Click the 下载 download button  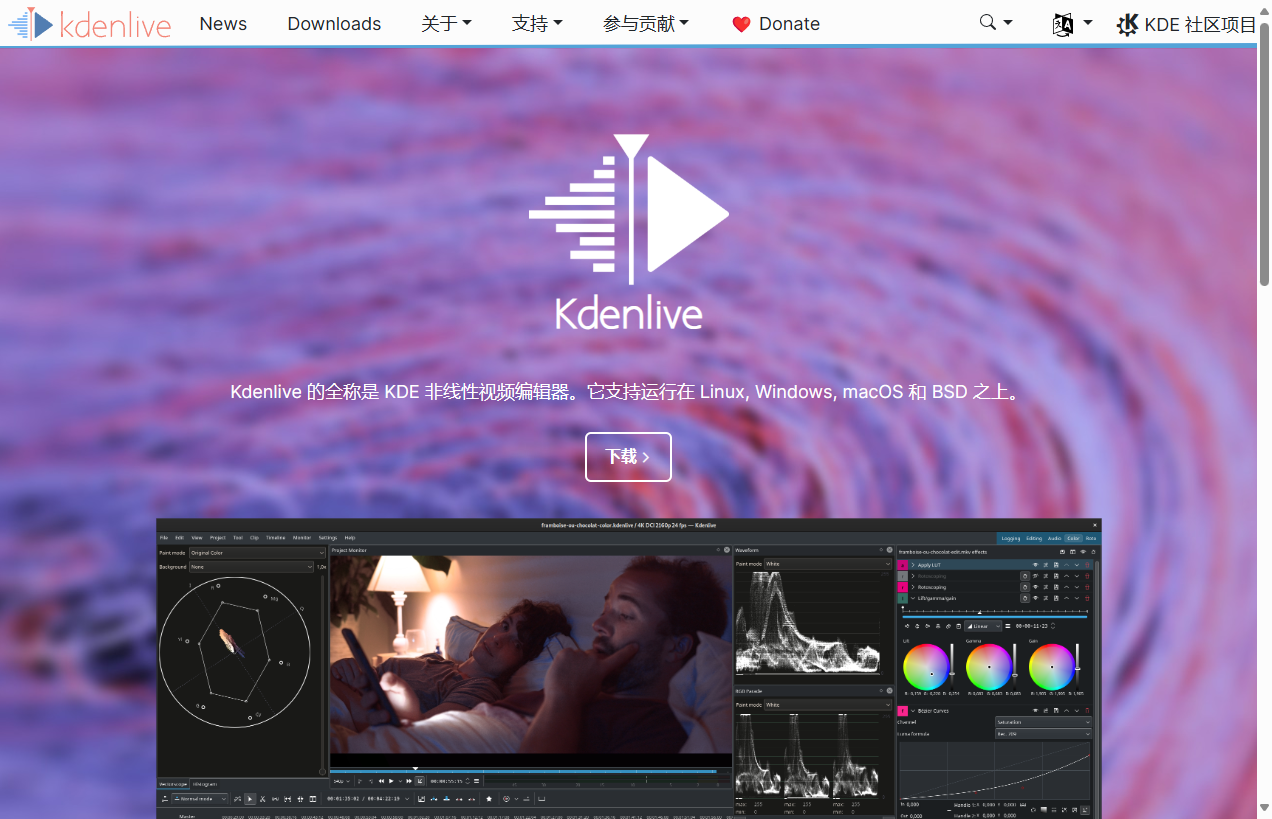[628, 456]
